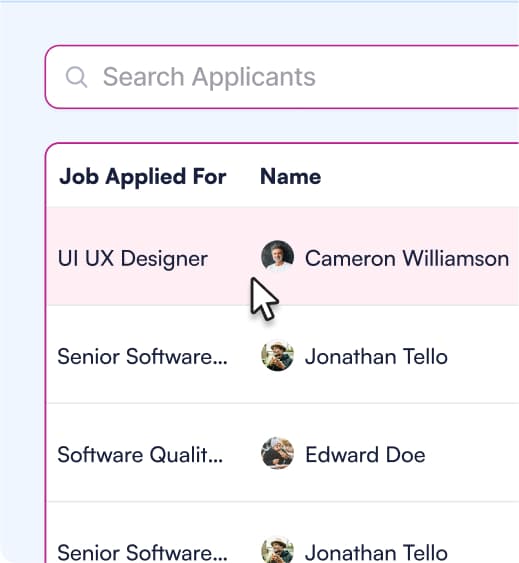Viewport: 519px width, 563px height.
Task: Click Jonathan Tello's name in second row
Action: click(376, 357)
